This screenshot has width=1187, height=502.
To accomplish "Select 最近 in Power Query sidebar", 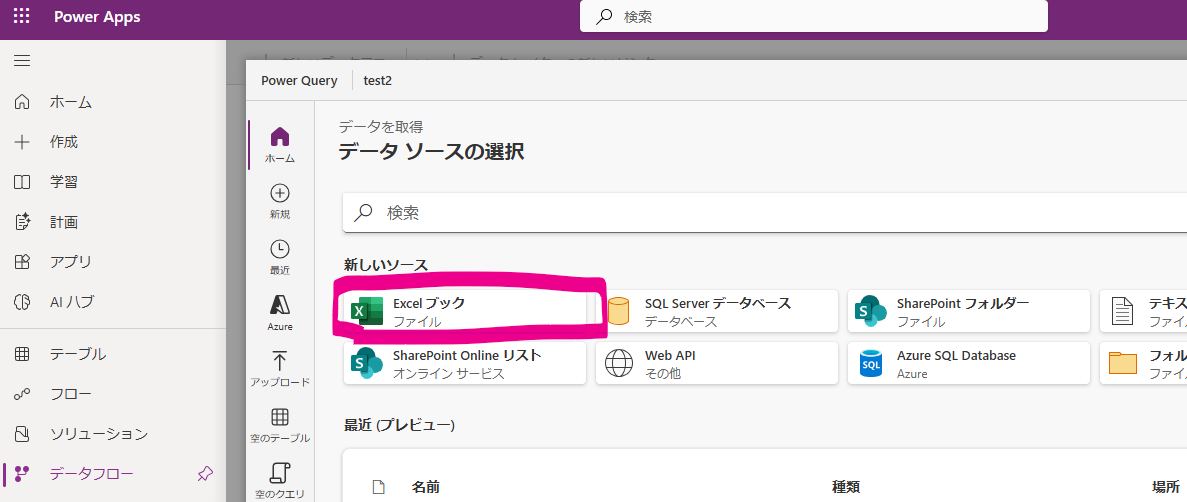I will [280, 257].
